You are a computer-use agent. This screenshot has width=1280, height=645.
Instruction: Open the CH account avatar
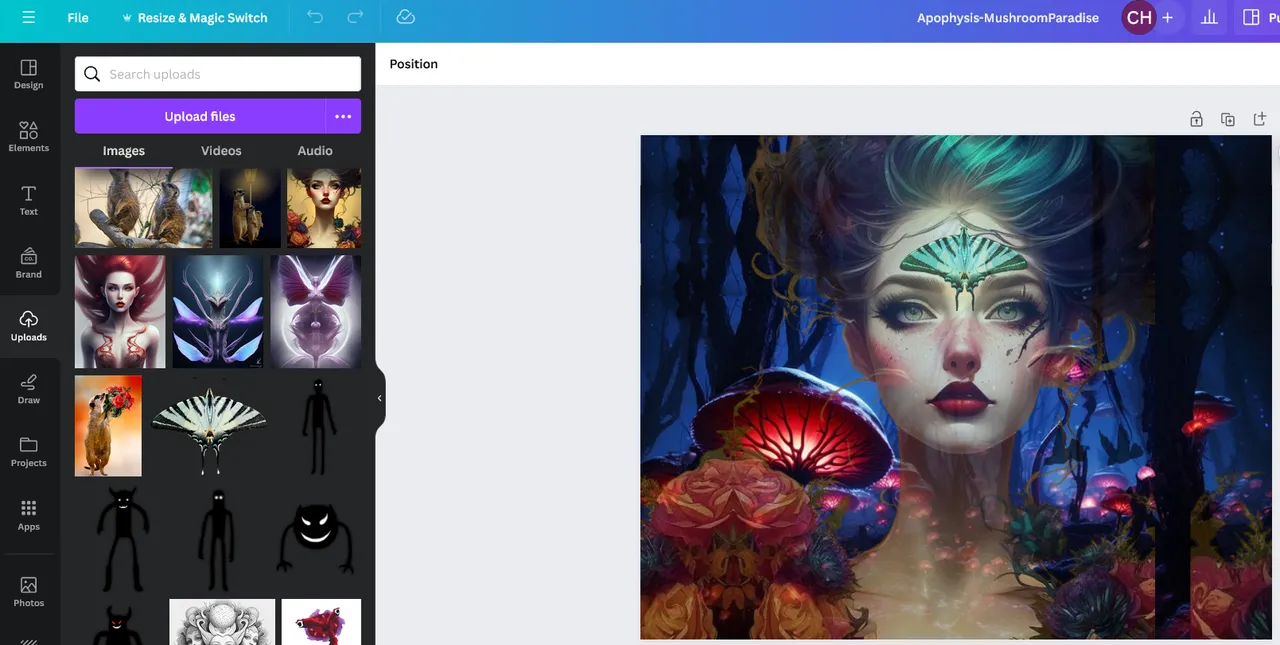[x=1139, y=18]
